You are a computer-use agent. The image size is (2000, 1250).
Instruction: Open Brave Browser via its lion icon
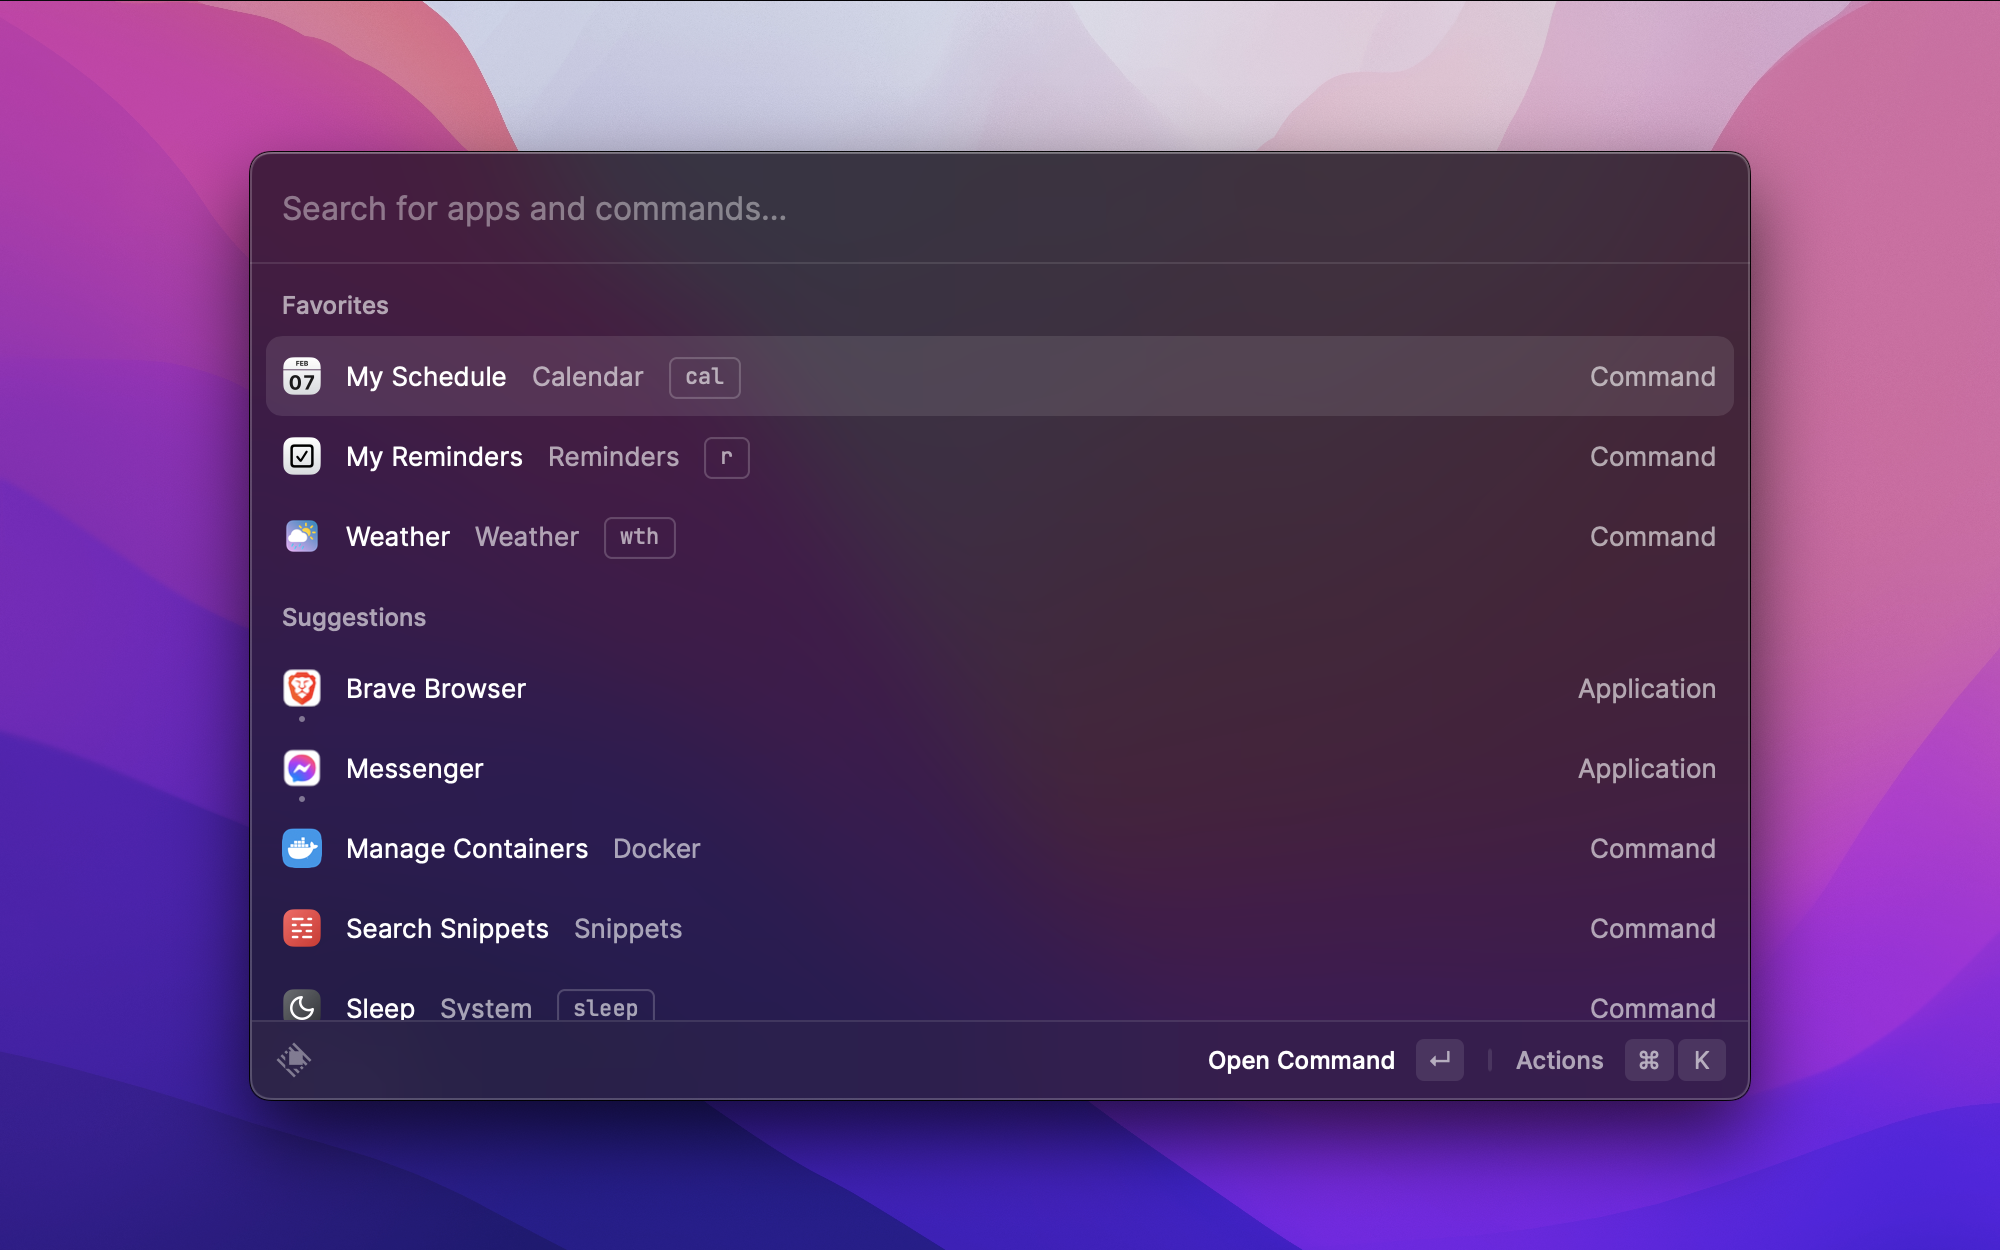tap(301, 688)
